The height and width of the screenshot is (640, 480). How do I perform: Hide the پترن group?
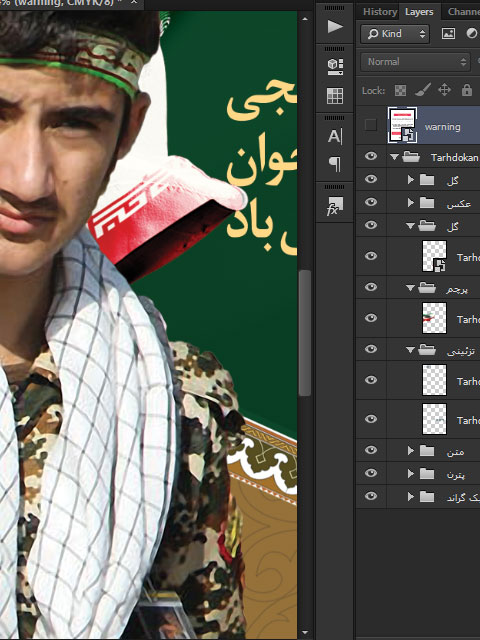pyautogui.click(x=371, y=473)
